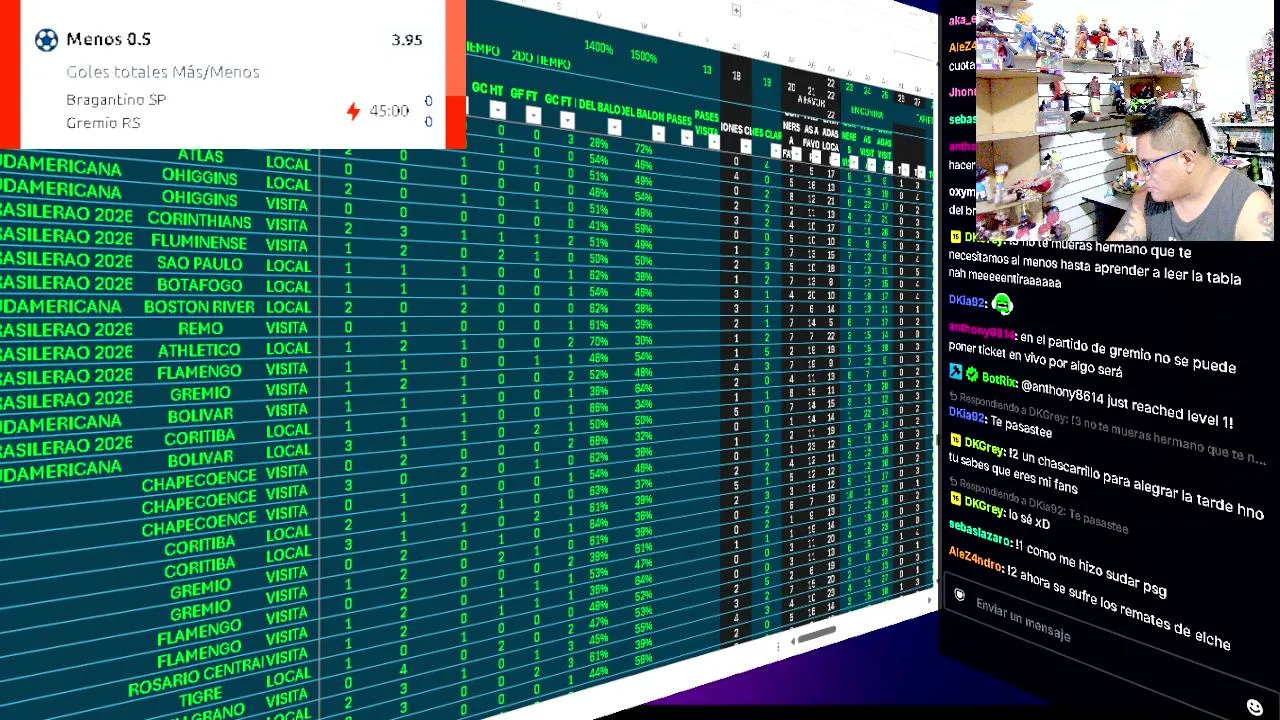The height and width of the screenshot is (720, 1280).
Task: Select the FLUMINENSE cell
Action: coord(199,242)
